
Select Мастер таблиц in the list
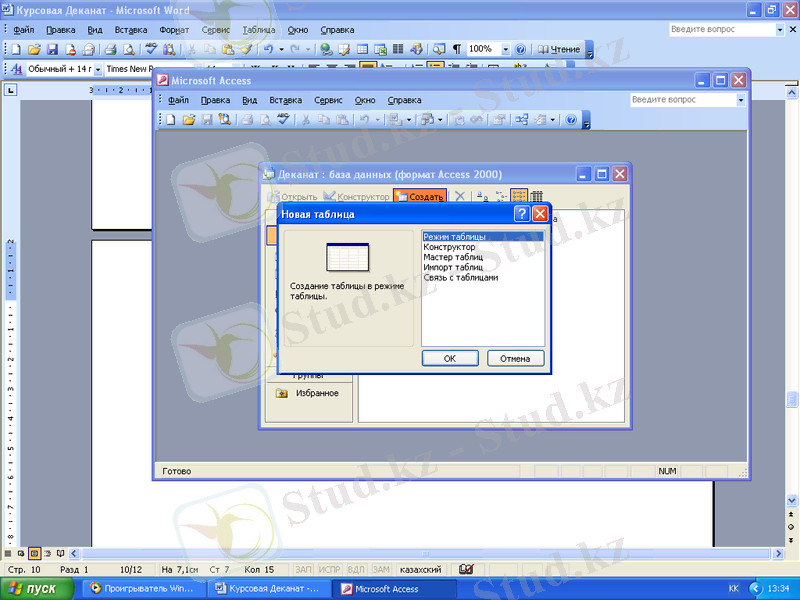click(453, 257)
